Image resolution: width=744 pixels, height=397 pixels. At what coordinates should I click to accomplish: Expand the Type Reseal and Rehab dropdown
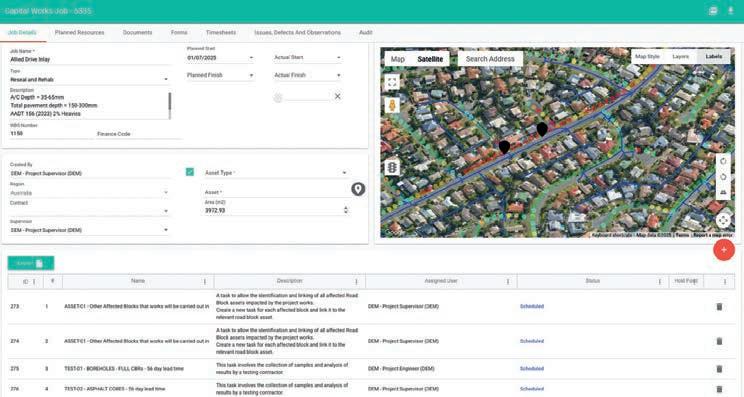(89, 79)
